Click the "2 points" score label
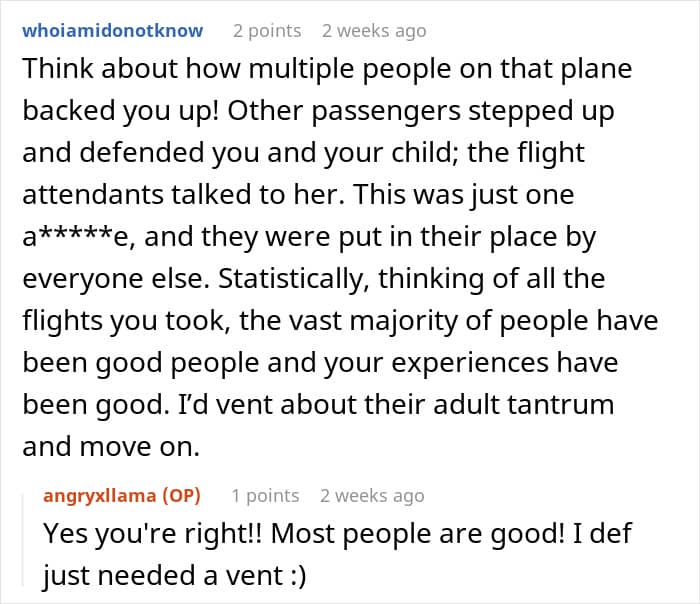Viewport: 700px width, 604px height. pos(267,31)
